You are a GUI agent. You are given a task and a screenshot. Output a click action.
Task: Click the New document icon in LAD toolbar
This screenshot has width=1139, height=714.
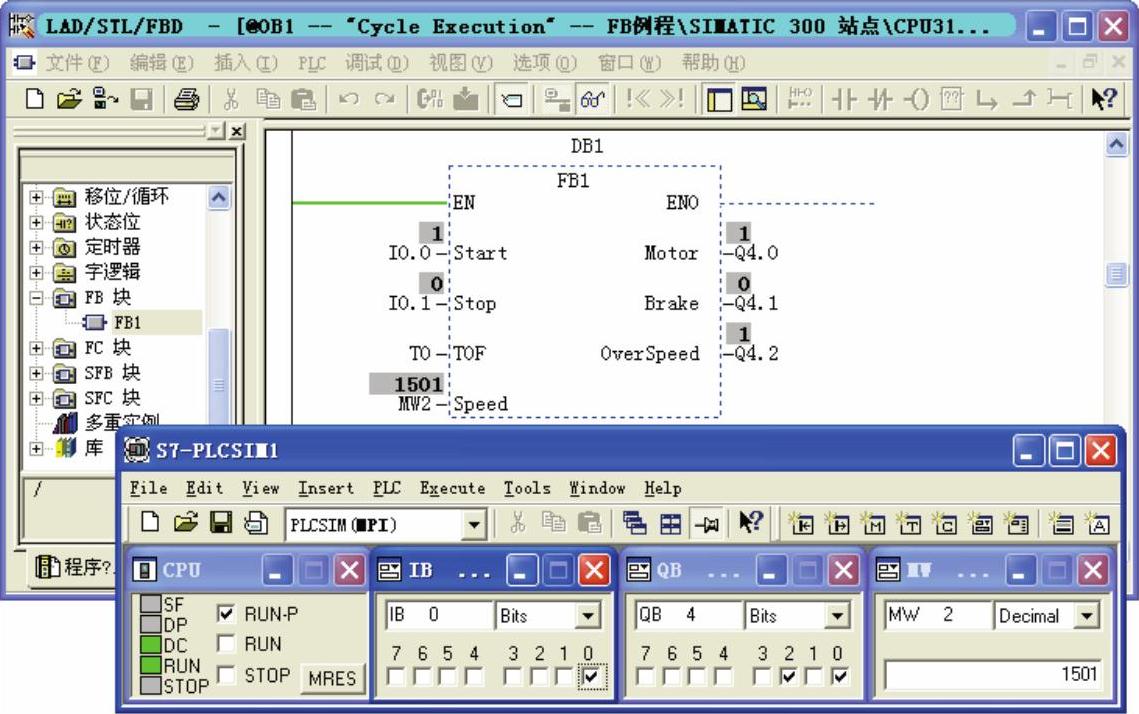click(35, 98)
